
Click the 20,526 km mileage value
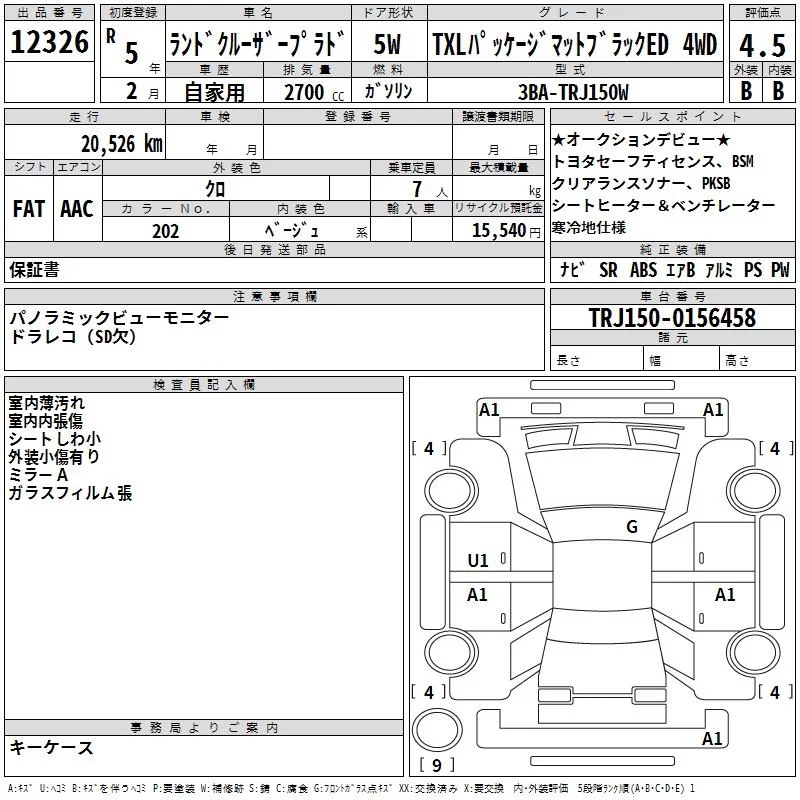122,144
